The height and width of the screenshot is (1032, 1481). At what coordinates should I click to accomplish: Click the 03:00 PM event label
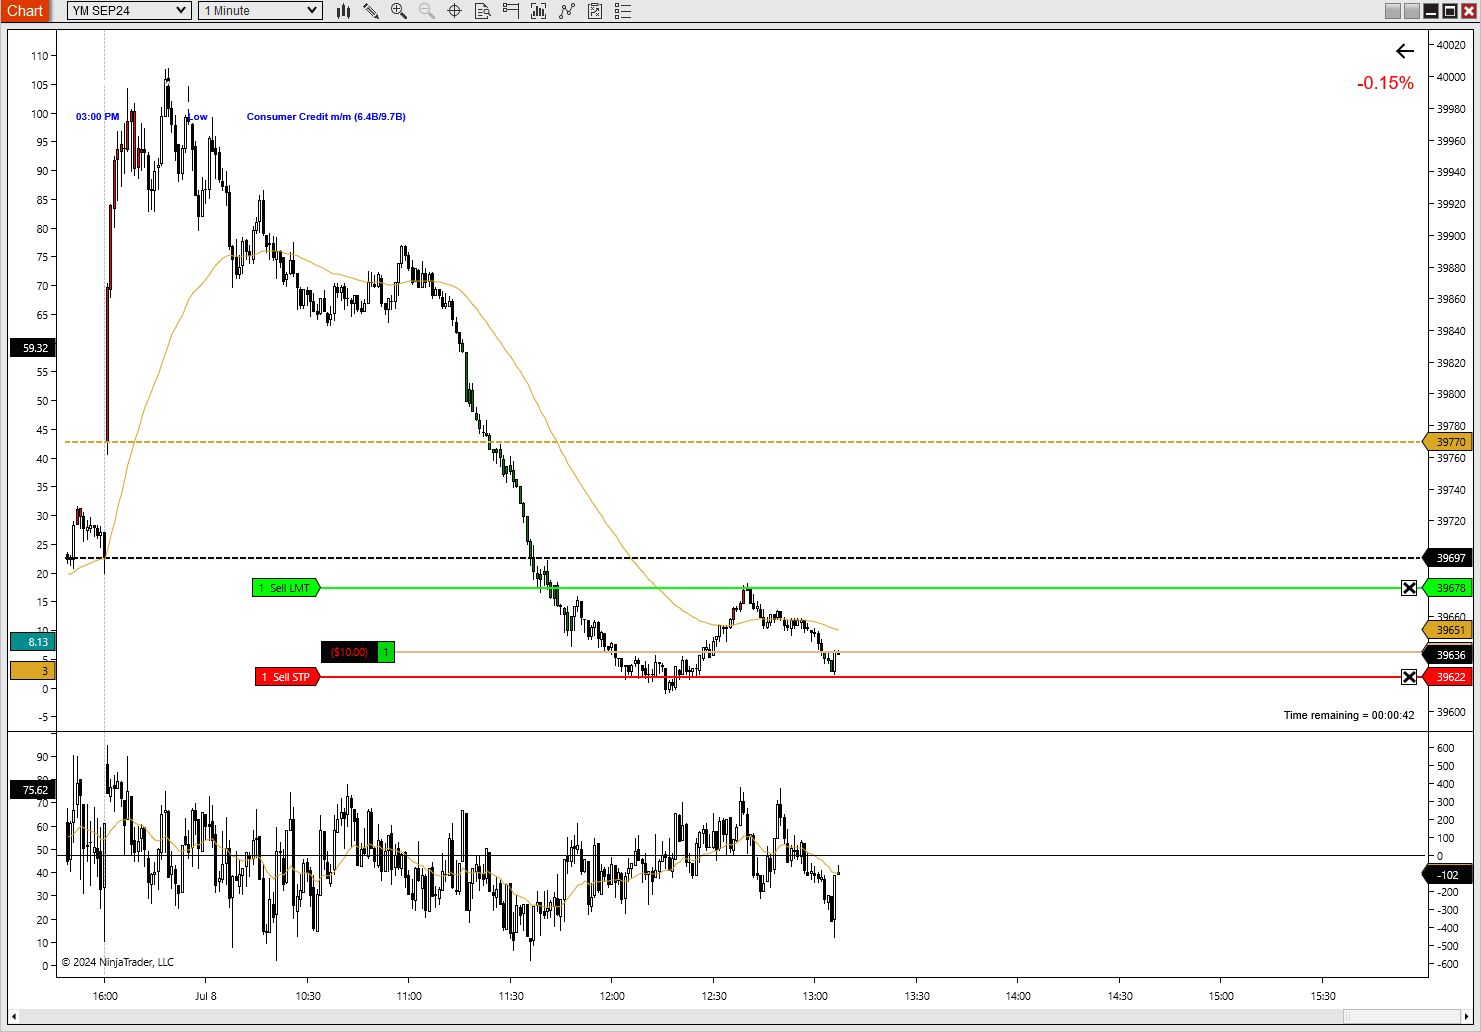click(x=97, y=117)
